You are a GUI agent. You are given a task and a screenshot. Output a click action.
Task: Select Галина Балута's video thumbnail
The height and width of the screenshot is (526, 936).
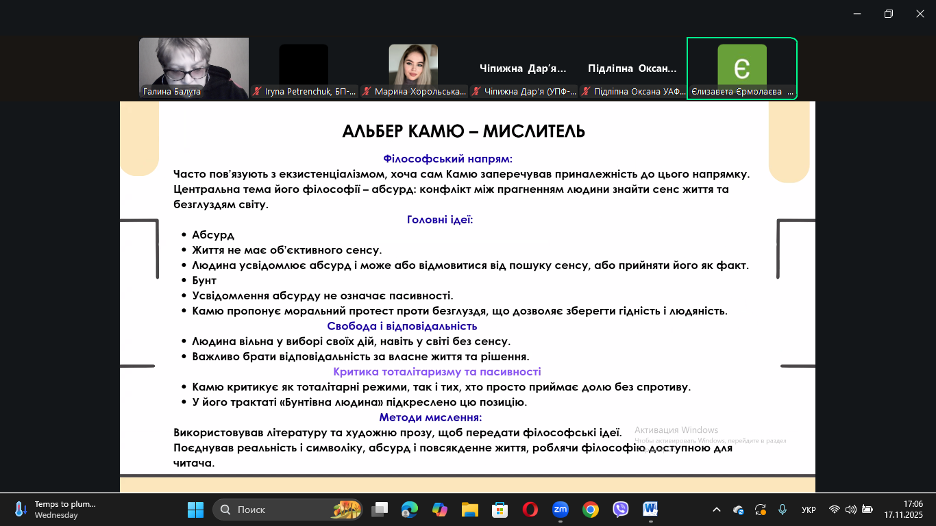click(193, 68)
